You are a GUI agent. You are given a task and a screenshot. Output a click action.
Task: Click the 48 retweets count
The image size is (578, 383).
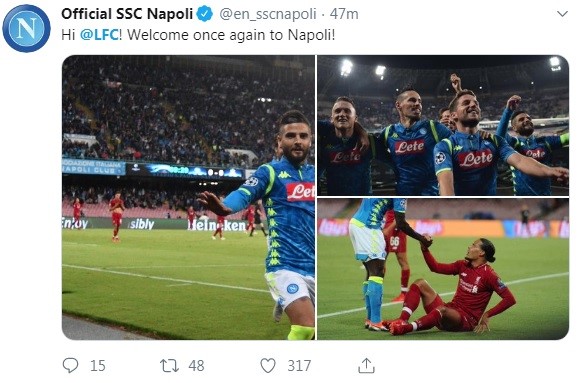click(196, 366)
